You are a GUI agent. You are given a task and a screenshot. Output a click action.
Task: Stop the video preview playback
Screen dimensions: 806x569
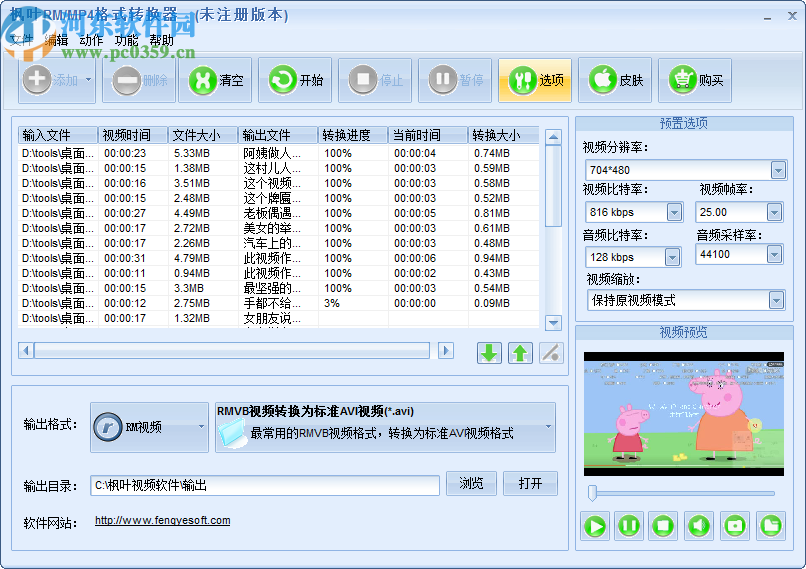pos(663,525)
